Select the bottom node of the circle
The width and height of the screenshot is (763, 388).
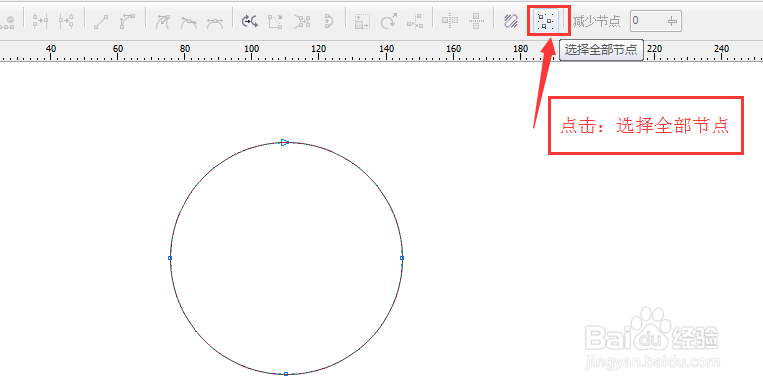tap(286, 374)
